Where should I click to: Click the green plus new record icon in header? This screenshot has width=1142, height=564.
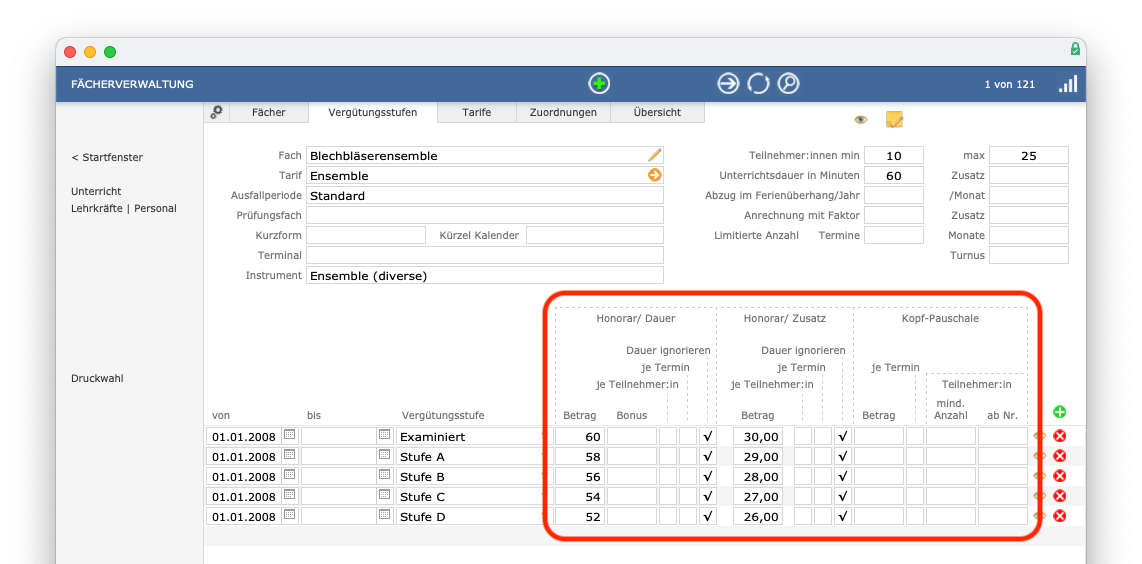coord(599,84)
